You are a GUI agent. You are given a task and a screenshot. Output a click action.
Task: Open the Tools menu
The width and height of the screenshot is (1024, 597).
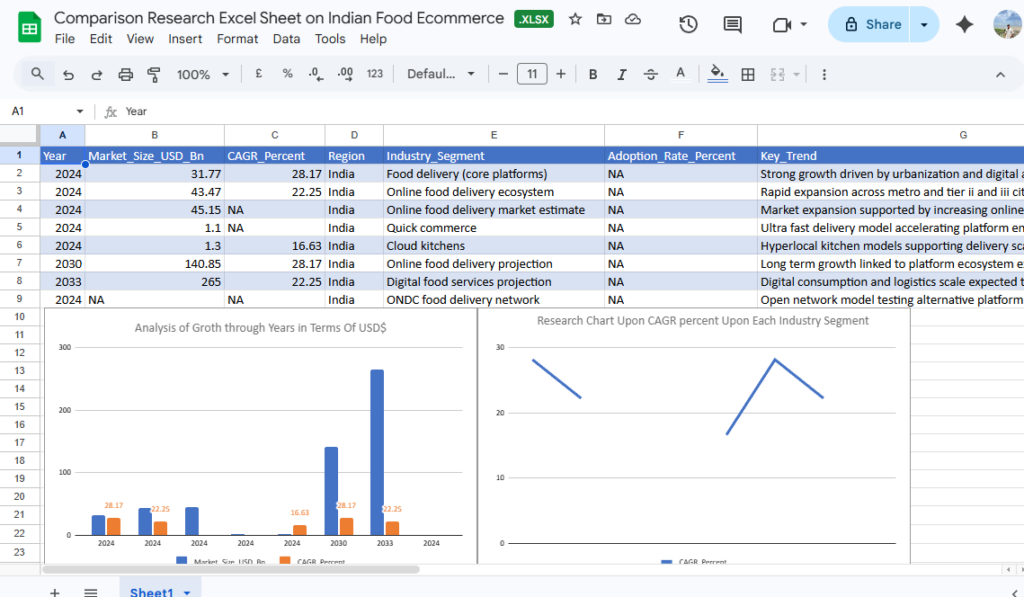pyautogui.click(x=330, y=39)
